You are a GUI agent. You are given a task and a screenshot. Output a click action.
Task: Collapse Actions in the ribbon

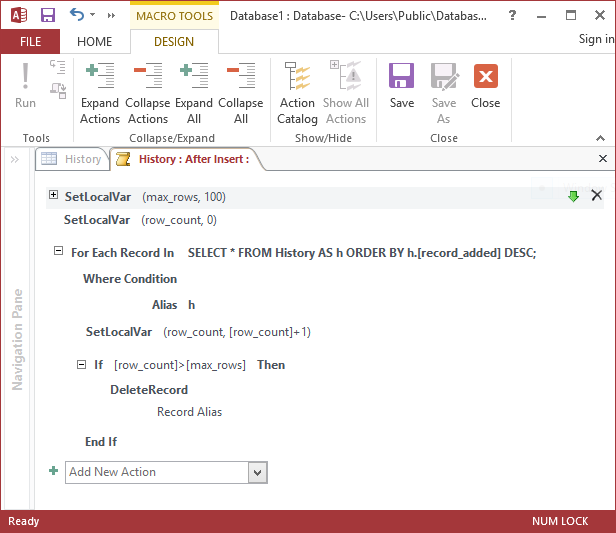[x=147, y=93]
